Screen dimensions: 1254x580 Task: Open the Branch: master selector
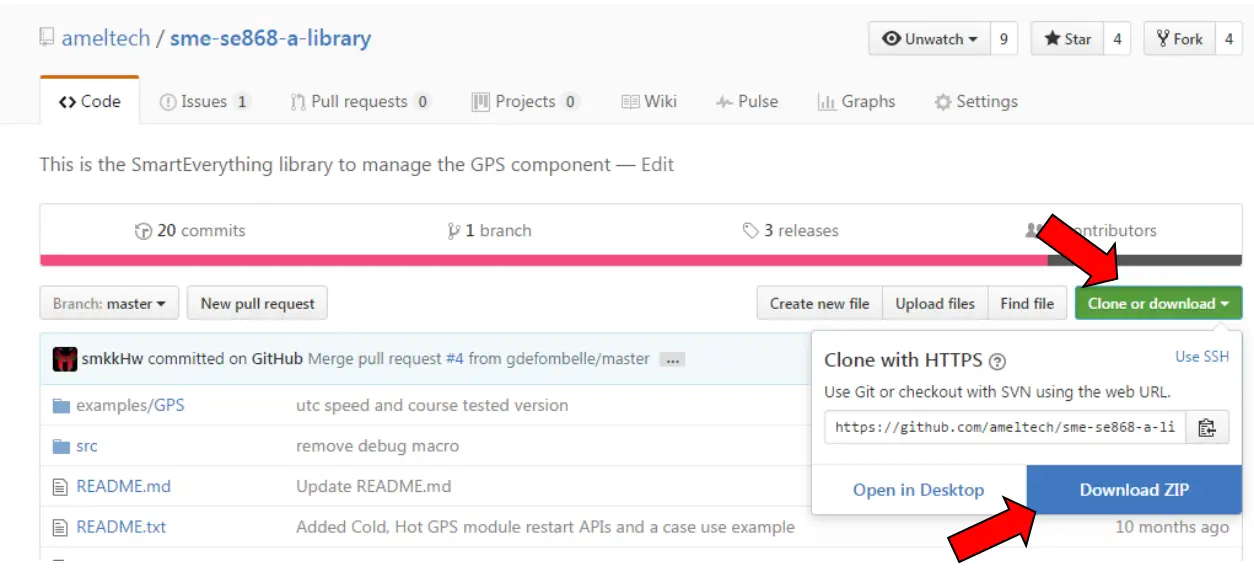point(109,304)
